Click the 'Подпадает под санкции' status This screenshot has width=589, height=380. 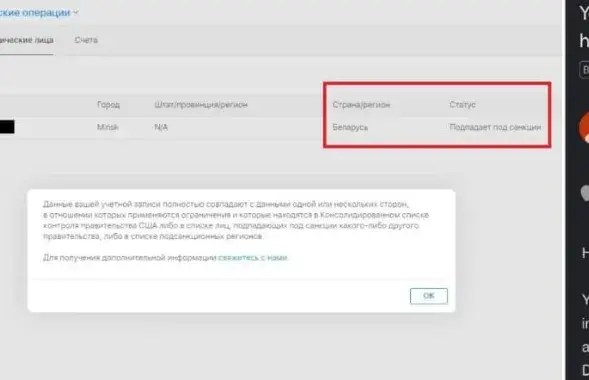tap(495, 127)
